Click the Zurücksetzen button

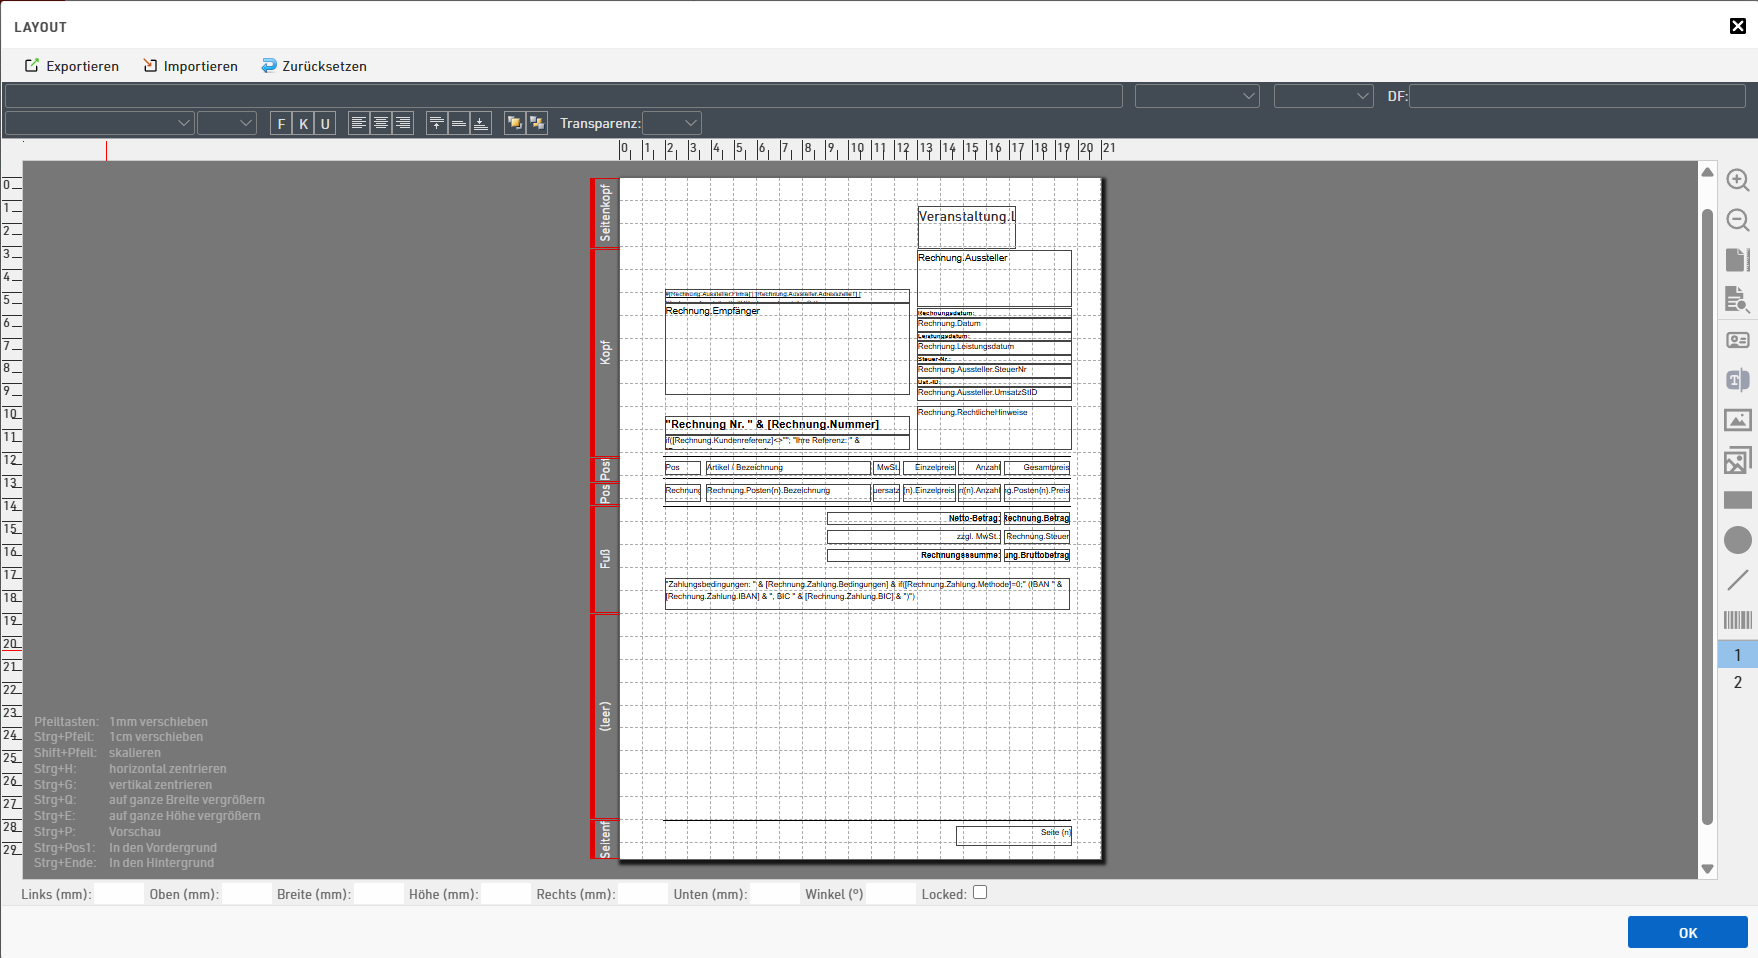click(314, 66)
